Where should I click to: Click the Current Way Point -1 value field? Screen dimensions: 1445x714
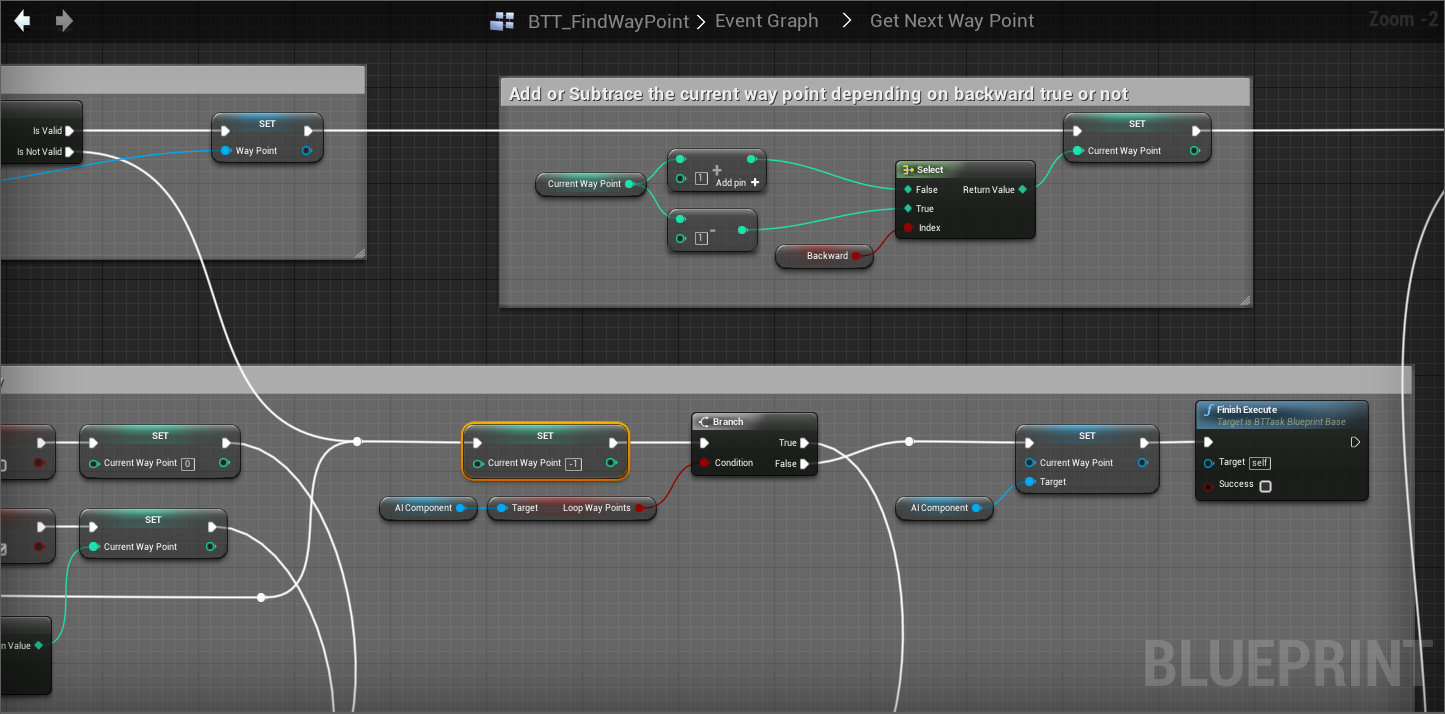[573, 464]
